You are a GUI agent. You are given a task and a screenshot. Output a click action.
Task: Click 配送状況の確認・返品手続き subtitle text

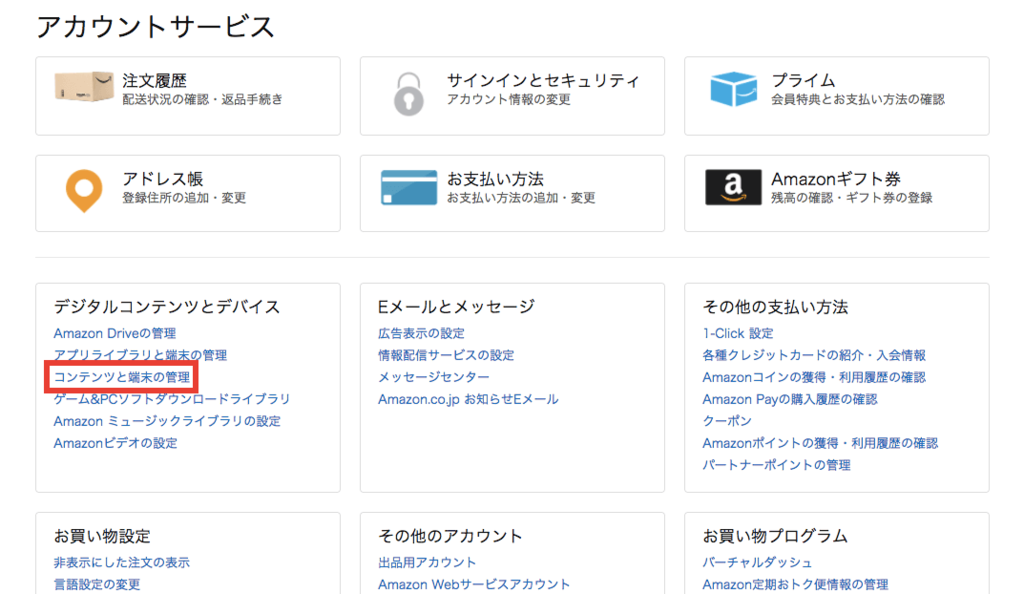click(x=202, y=99)
